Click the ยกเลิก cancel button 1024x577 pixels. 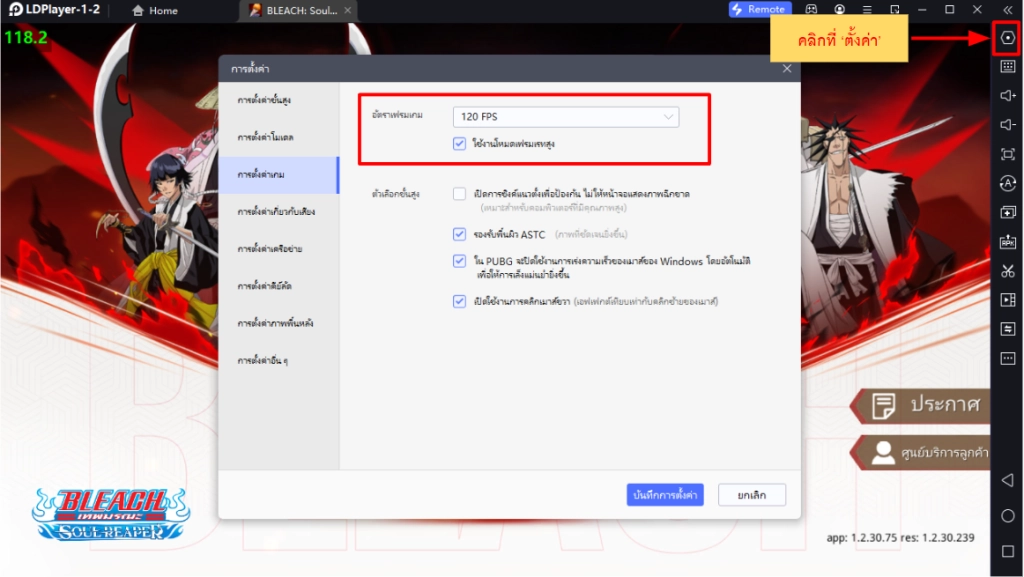(752, 495)
